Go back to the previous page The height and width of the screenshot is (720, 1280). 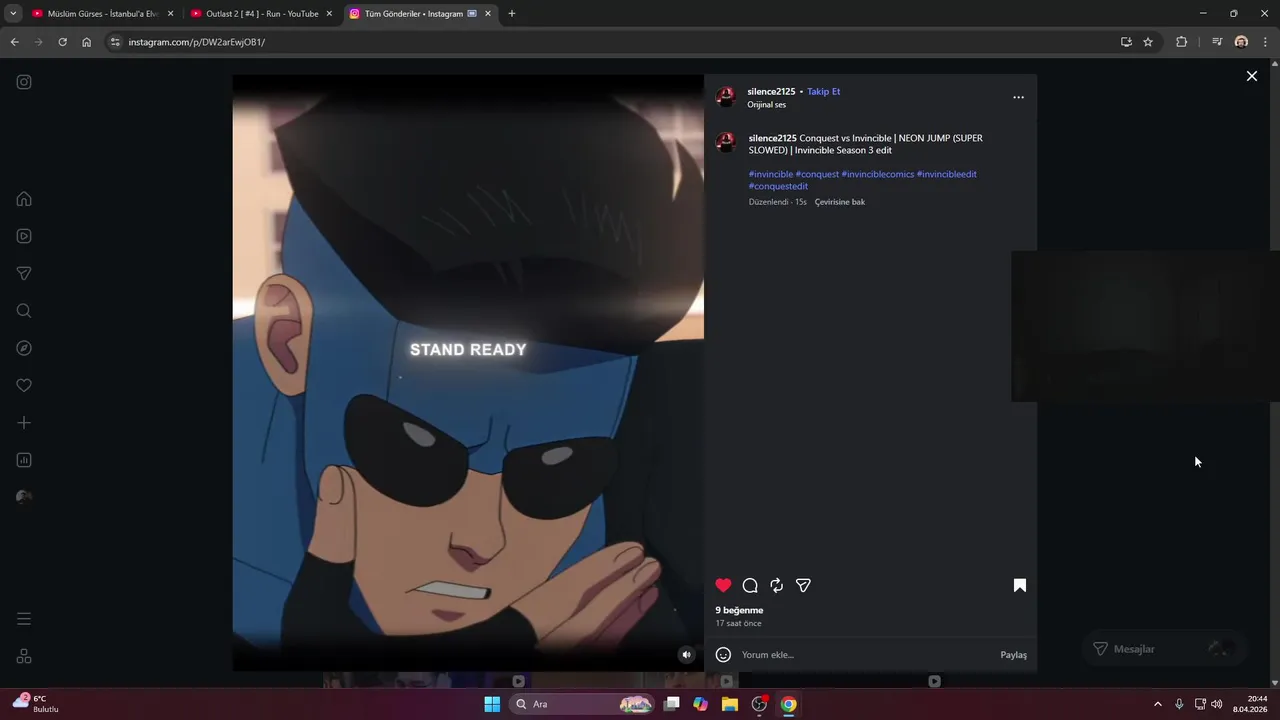pos(14,42)
